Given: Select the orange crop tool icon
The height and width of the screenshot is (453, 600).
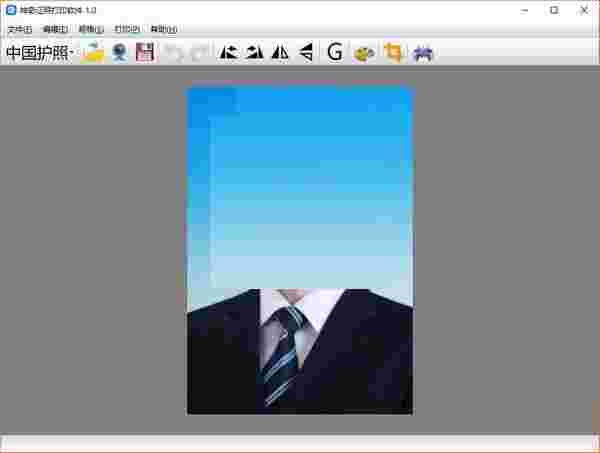Looking at the screenshot, I should 394,52.
